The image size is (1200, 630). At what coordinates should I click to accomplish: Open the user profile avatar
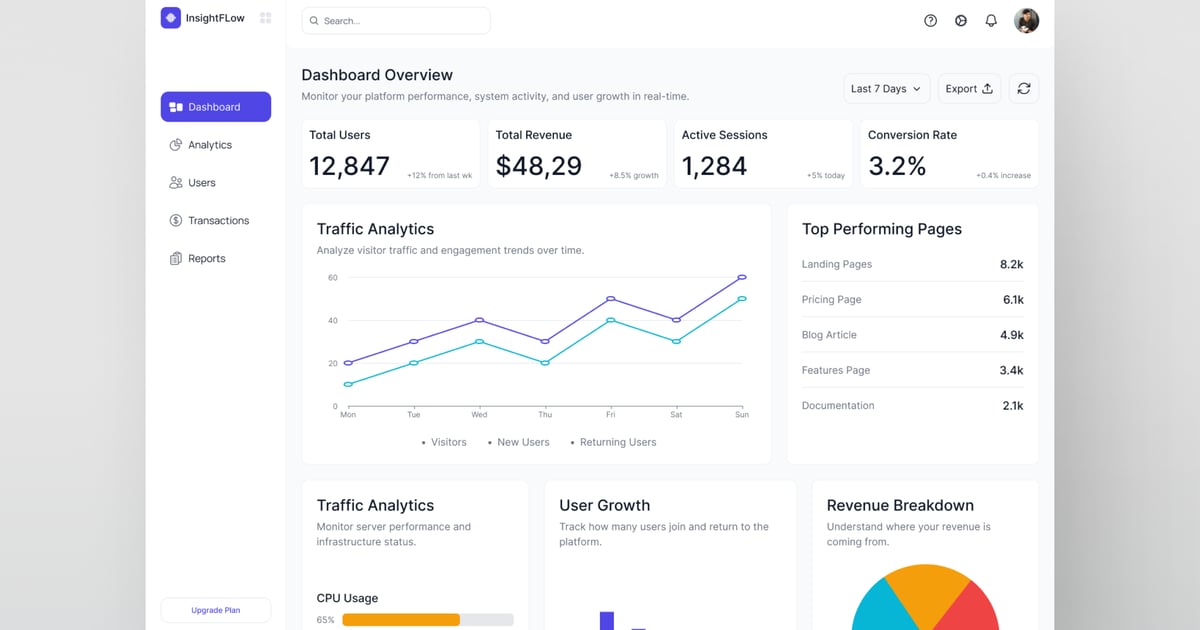coord(1026,21)
